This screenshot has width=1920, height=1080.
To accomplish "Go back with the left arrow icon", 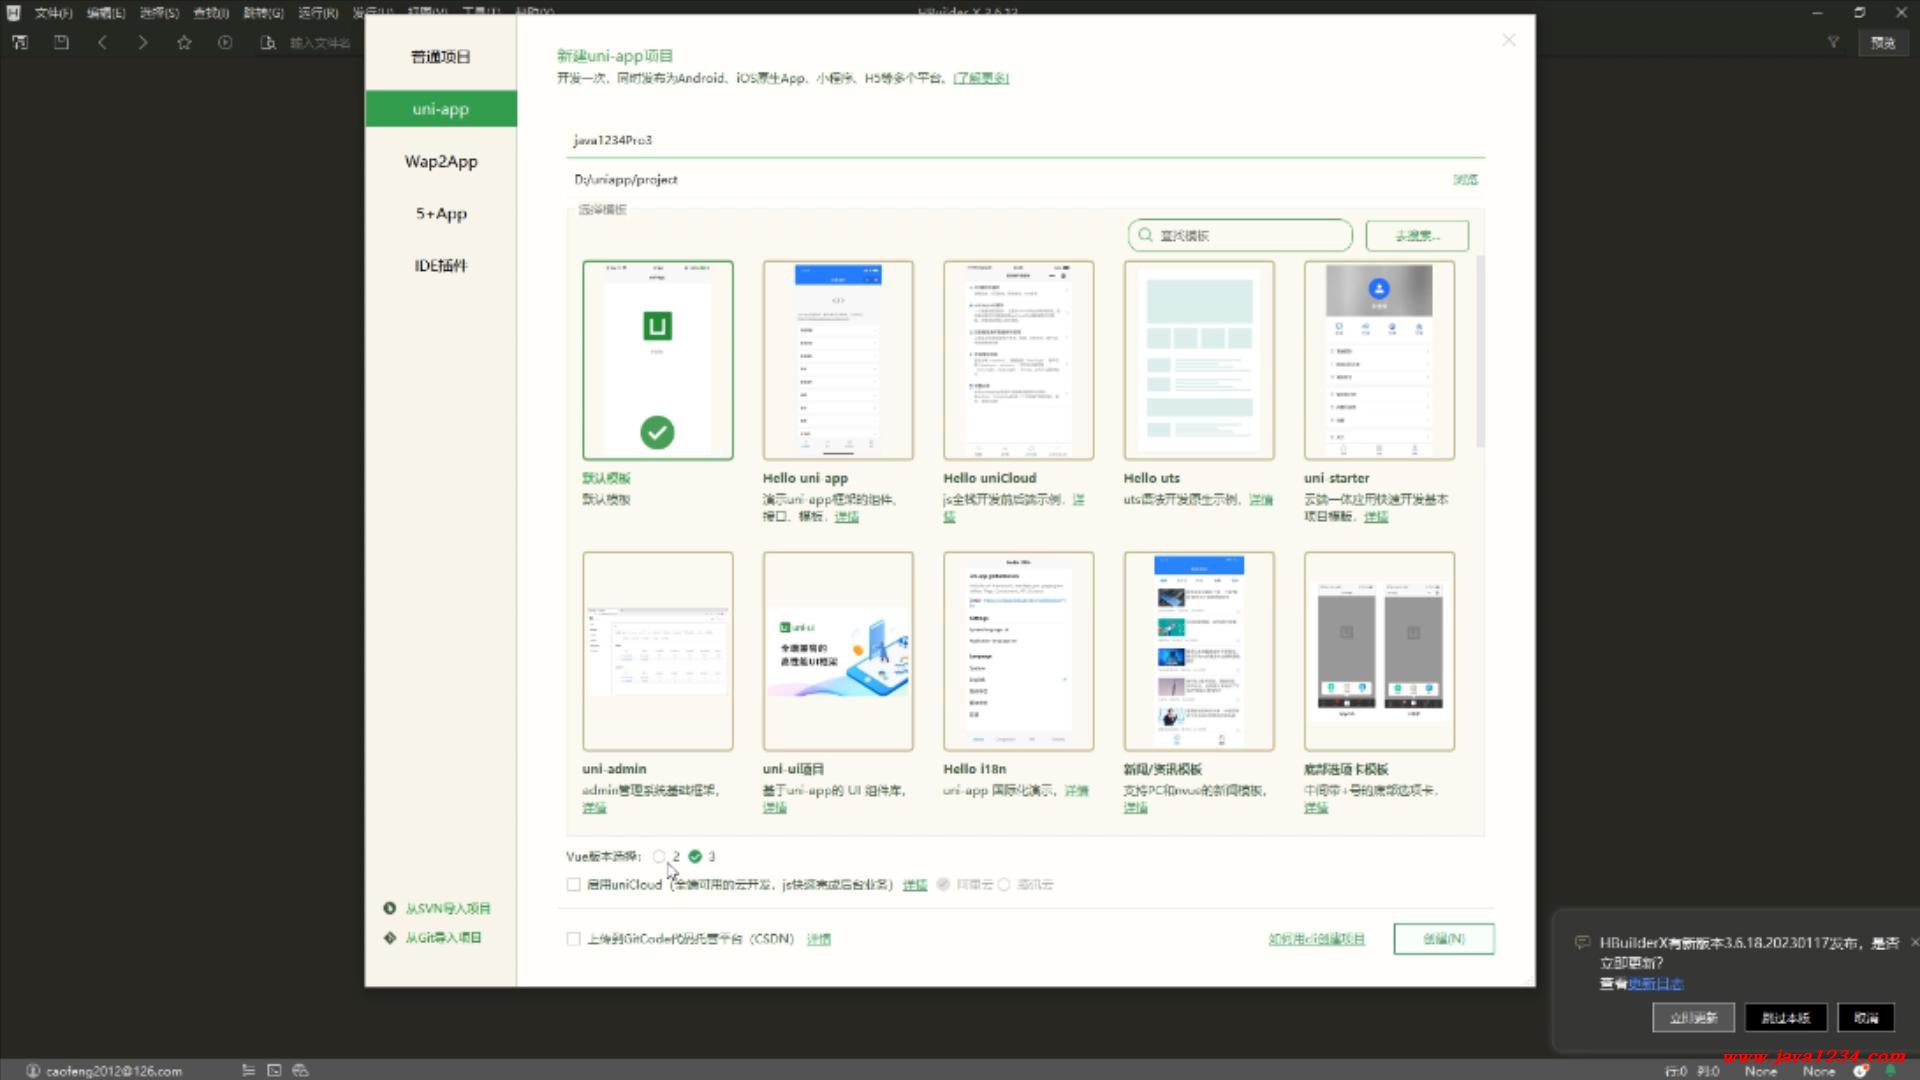I will click(102, 43).
